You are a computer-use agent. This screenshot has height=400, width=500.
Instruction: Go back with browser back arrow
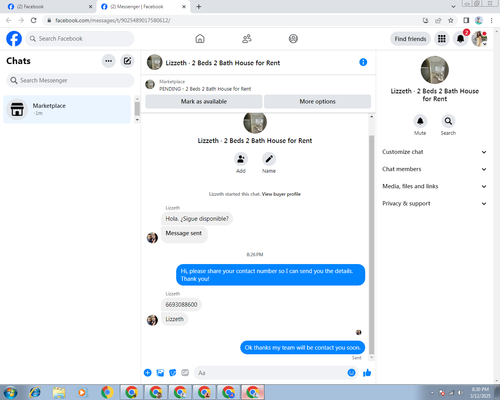[9, 20]
